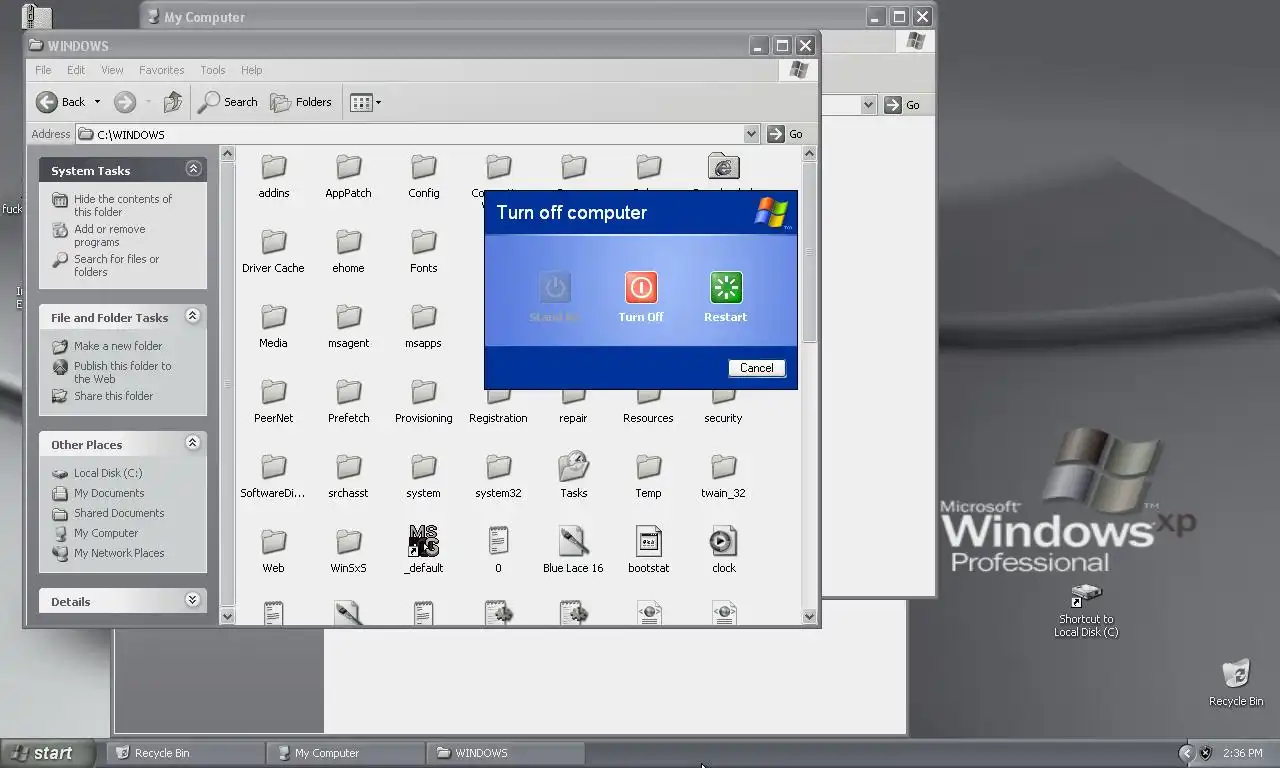Click the file list scroll down arrow

pos(809,617)
